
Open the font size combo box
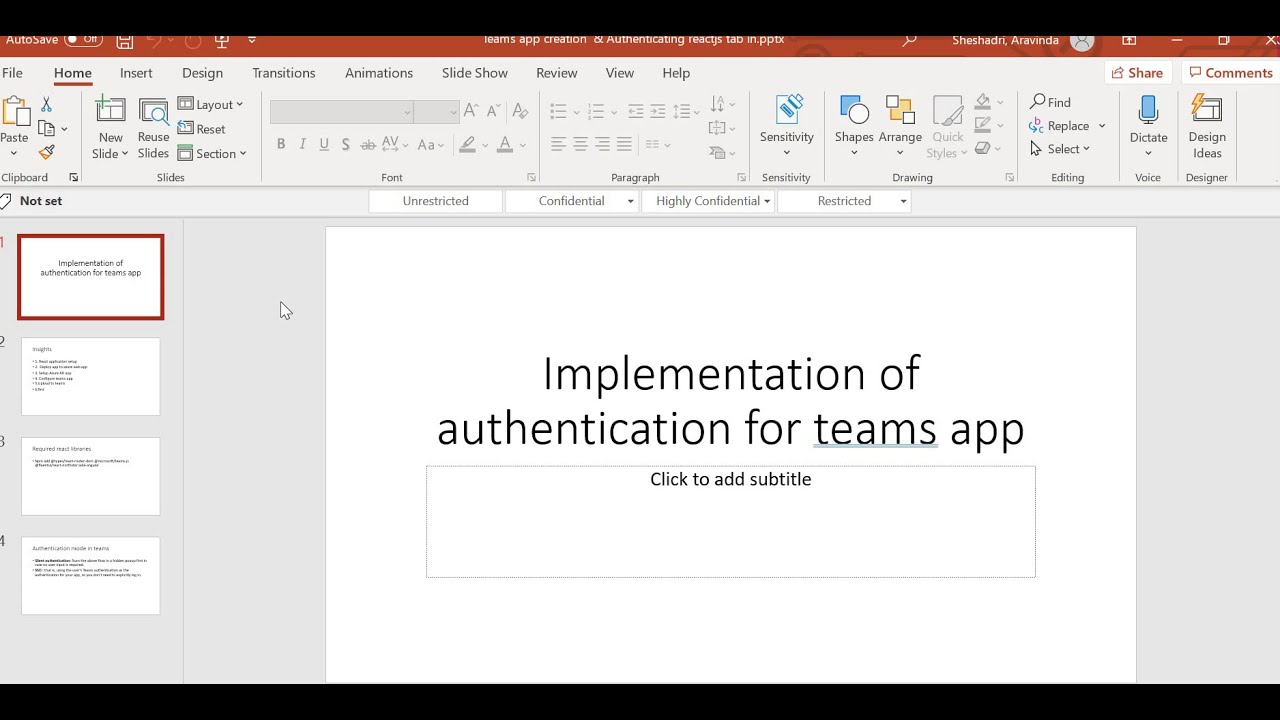[x=437, y=112]
